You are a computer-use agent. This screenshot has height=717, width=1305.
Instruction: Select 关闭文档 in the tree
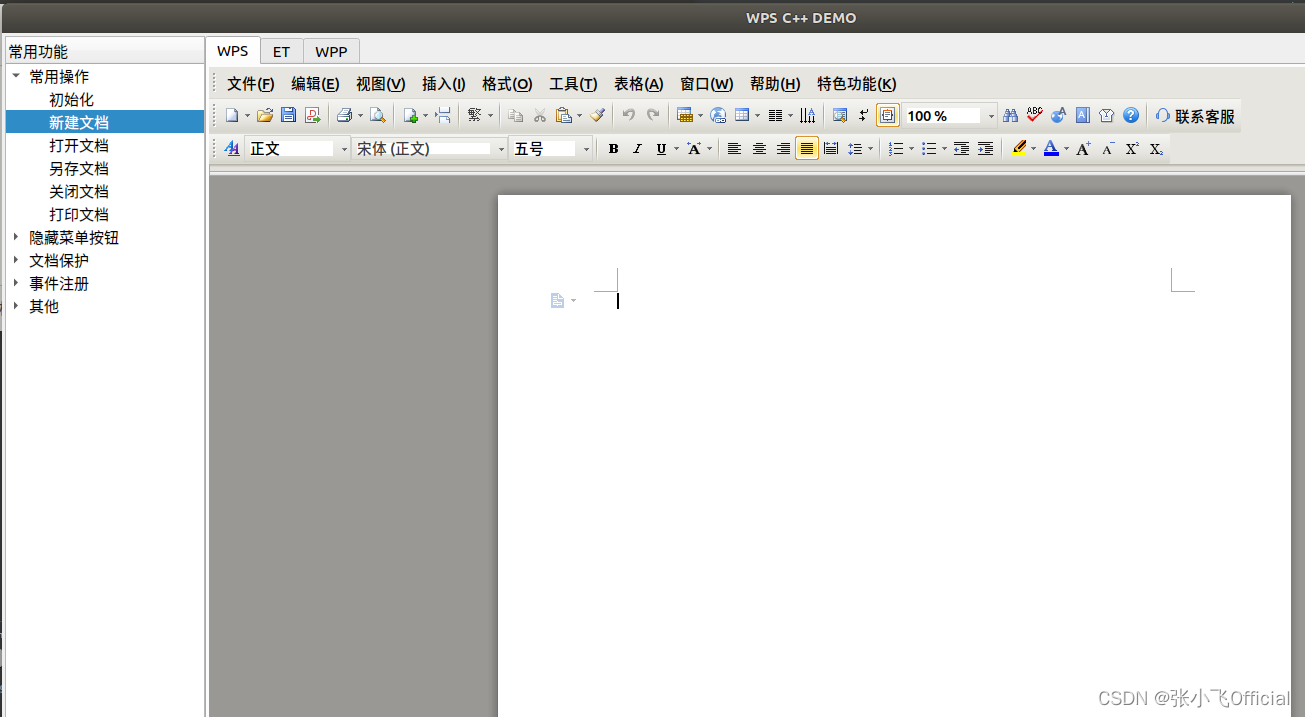click(79, 191)
